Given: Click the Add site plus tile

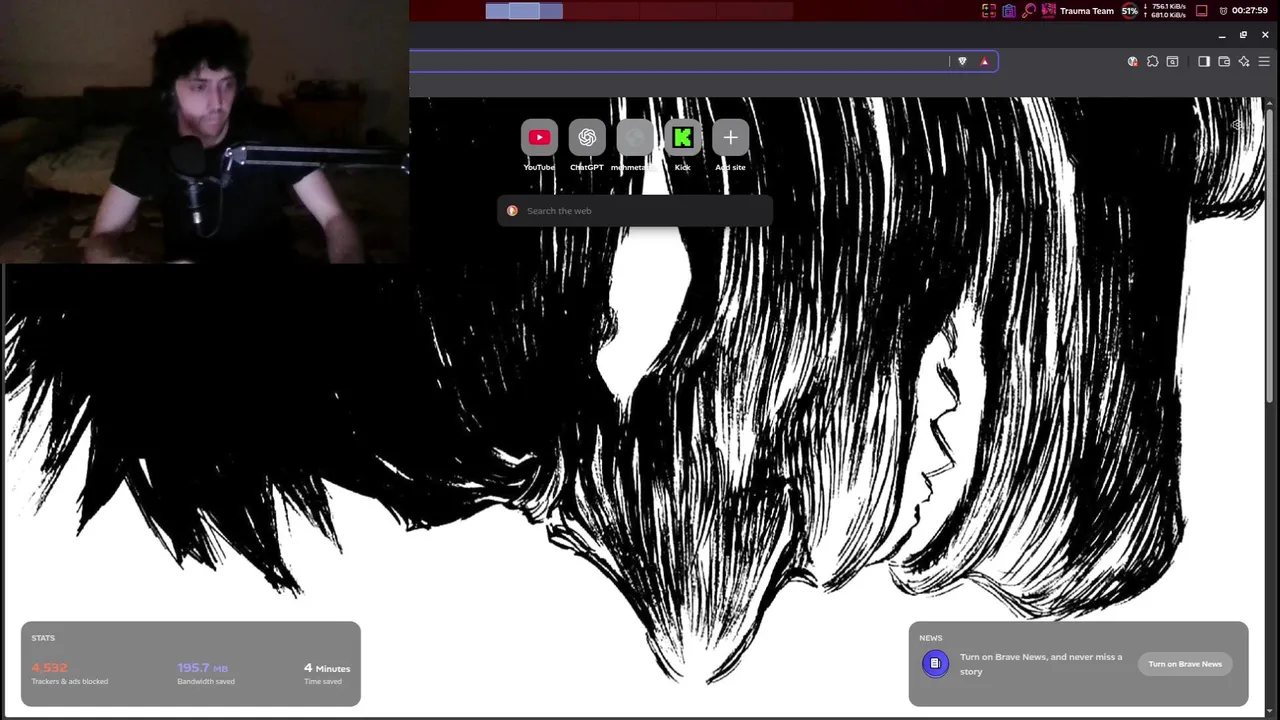Looking at the screenshot, I should [730, 138].
